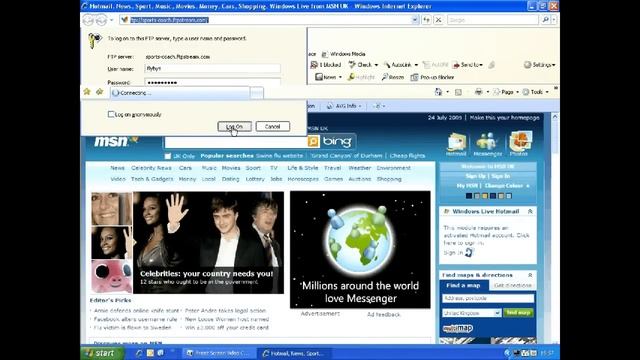Open the Sport section in MSN navigation
This screenshot has width=640, height=360.
253,168
